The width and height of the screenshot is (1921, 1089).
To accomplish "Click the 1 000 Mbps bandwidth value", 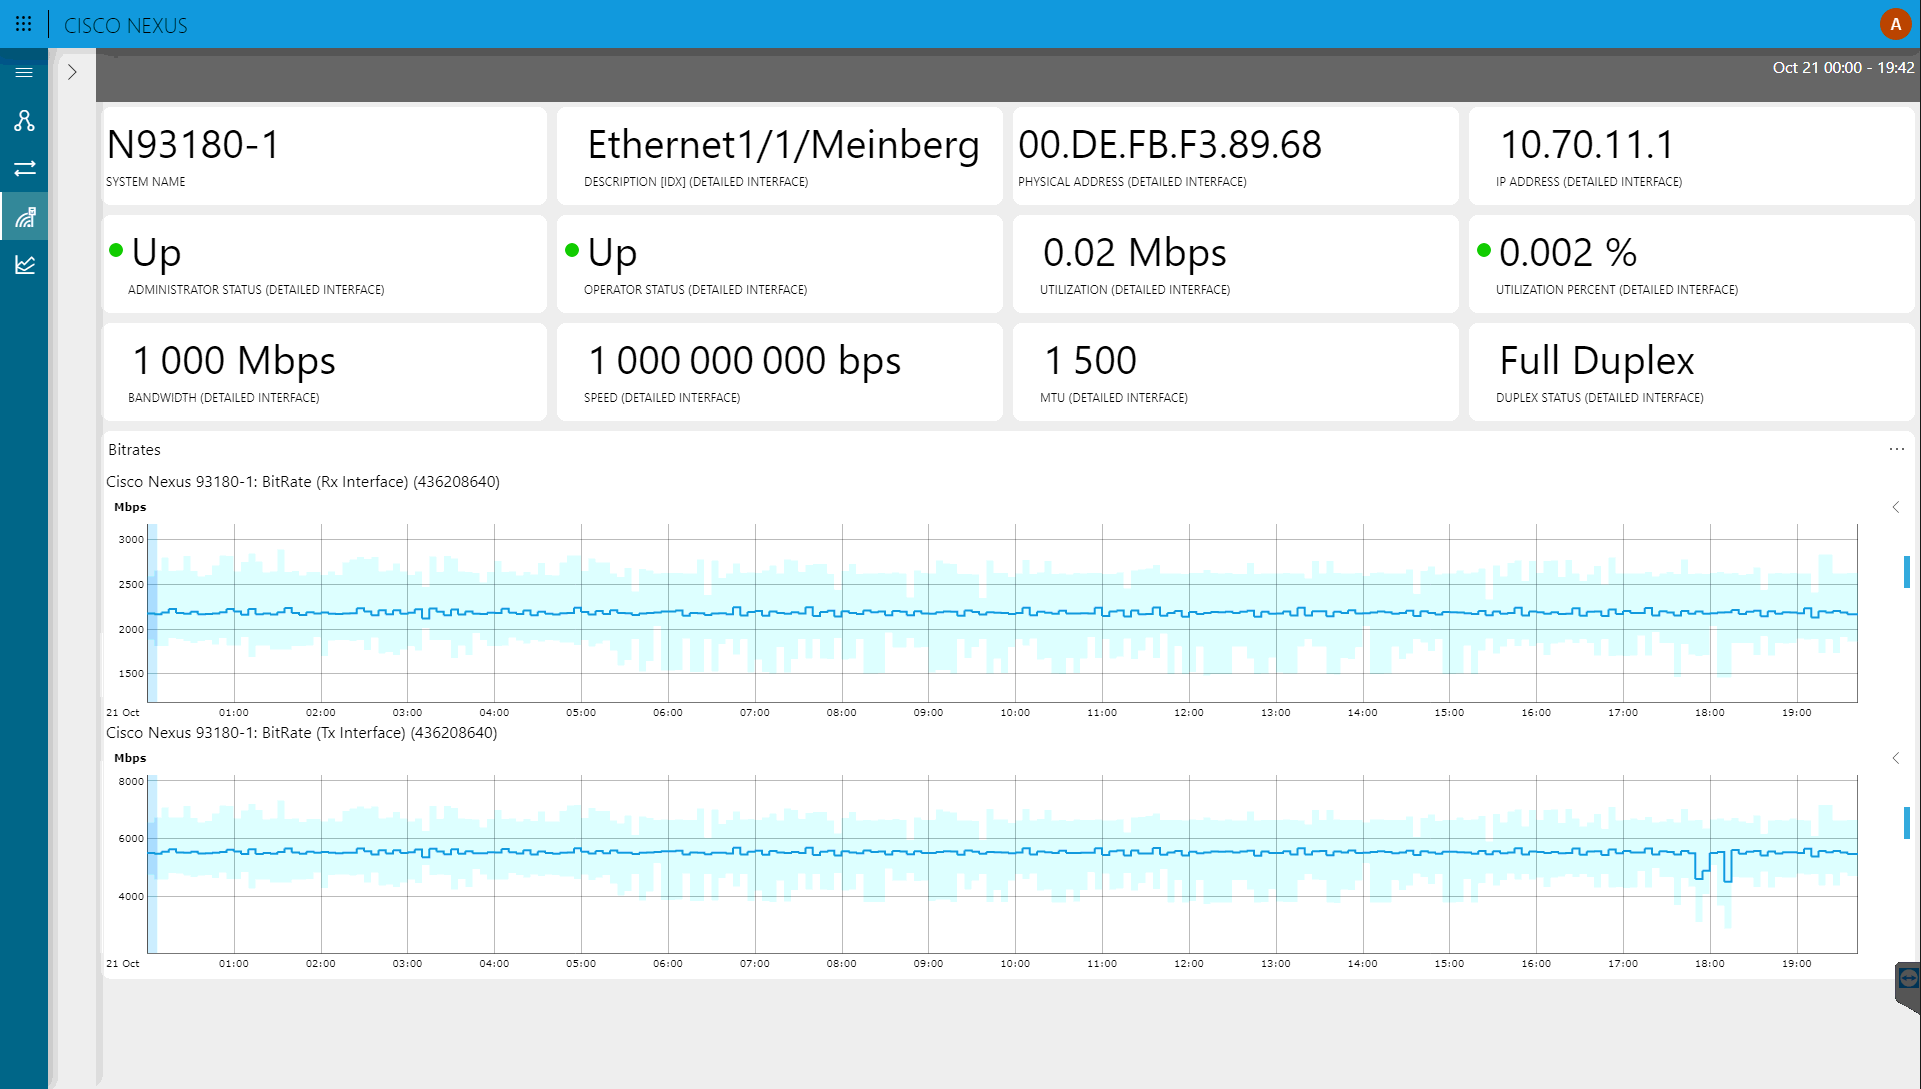I will click(234, 361).
